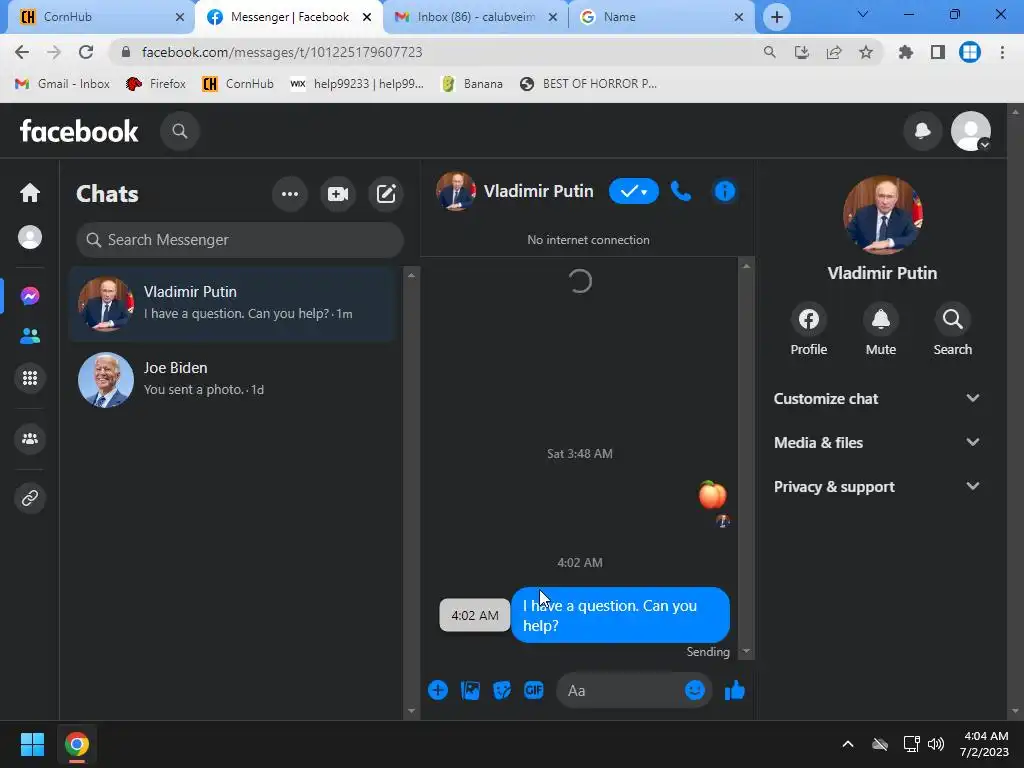
Task: Open Extensions puzzle icon
Action: [x=905, y=52]
